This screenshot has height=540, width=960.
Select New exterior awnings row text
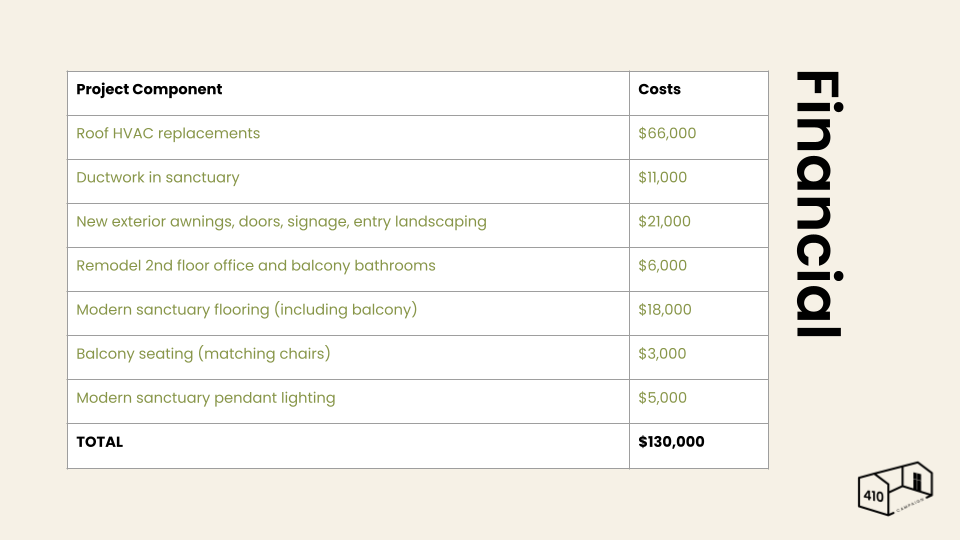(282, 222)
